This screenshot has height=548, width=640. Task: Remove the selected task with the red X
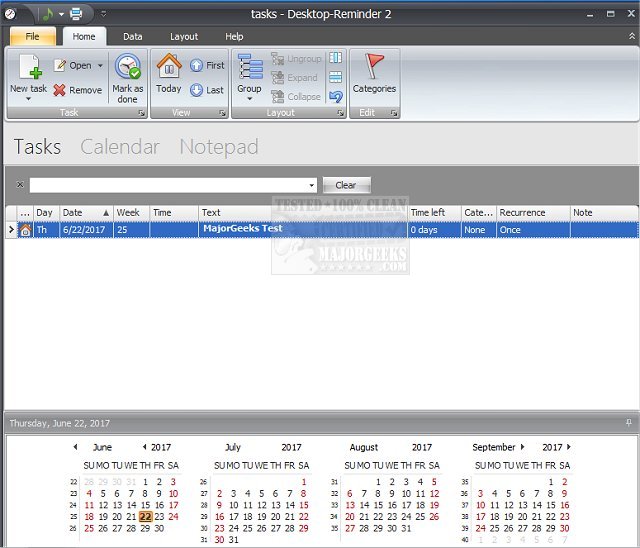tap(60, 90)
